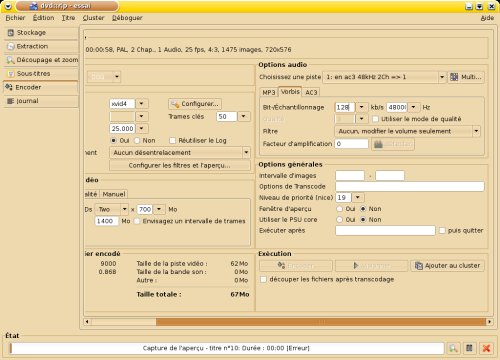500x360 pixels.
Task: Click the Facteur d'amplification field
Action: coord(352,144)
